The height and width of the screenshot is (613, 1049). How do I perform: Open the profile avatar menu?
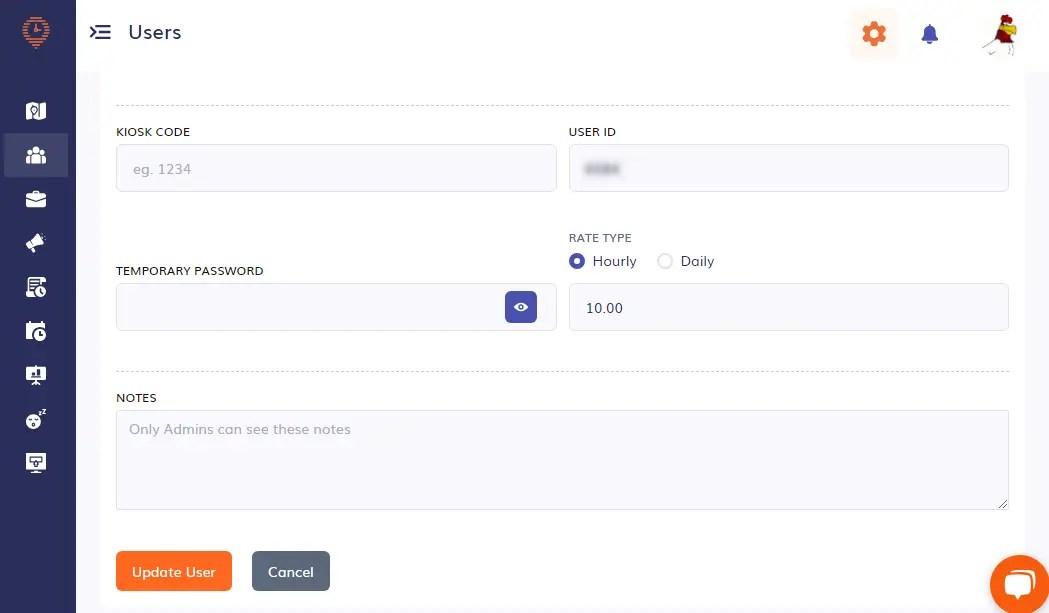(1000, 34)
